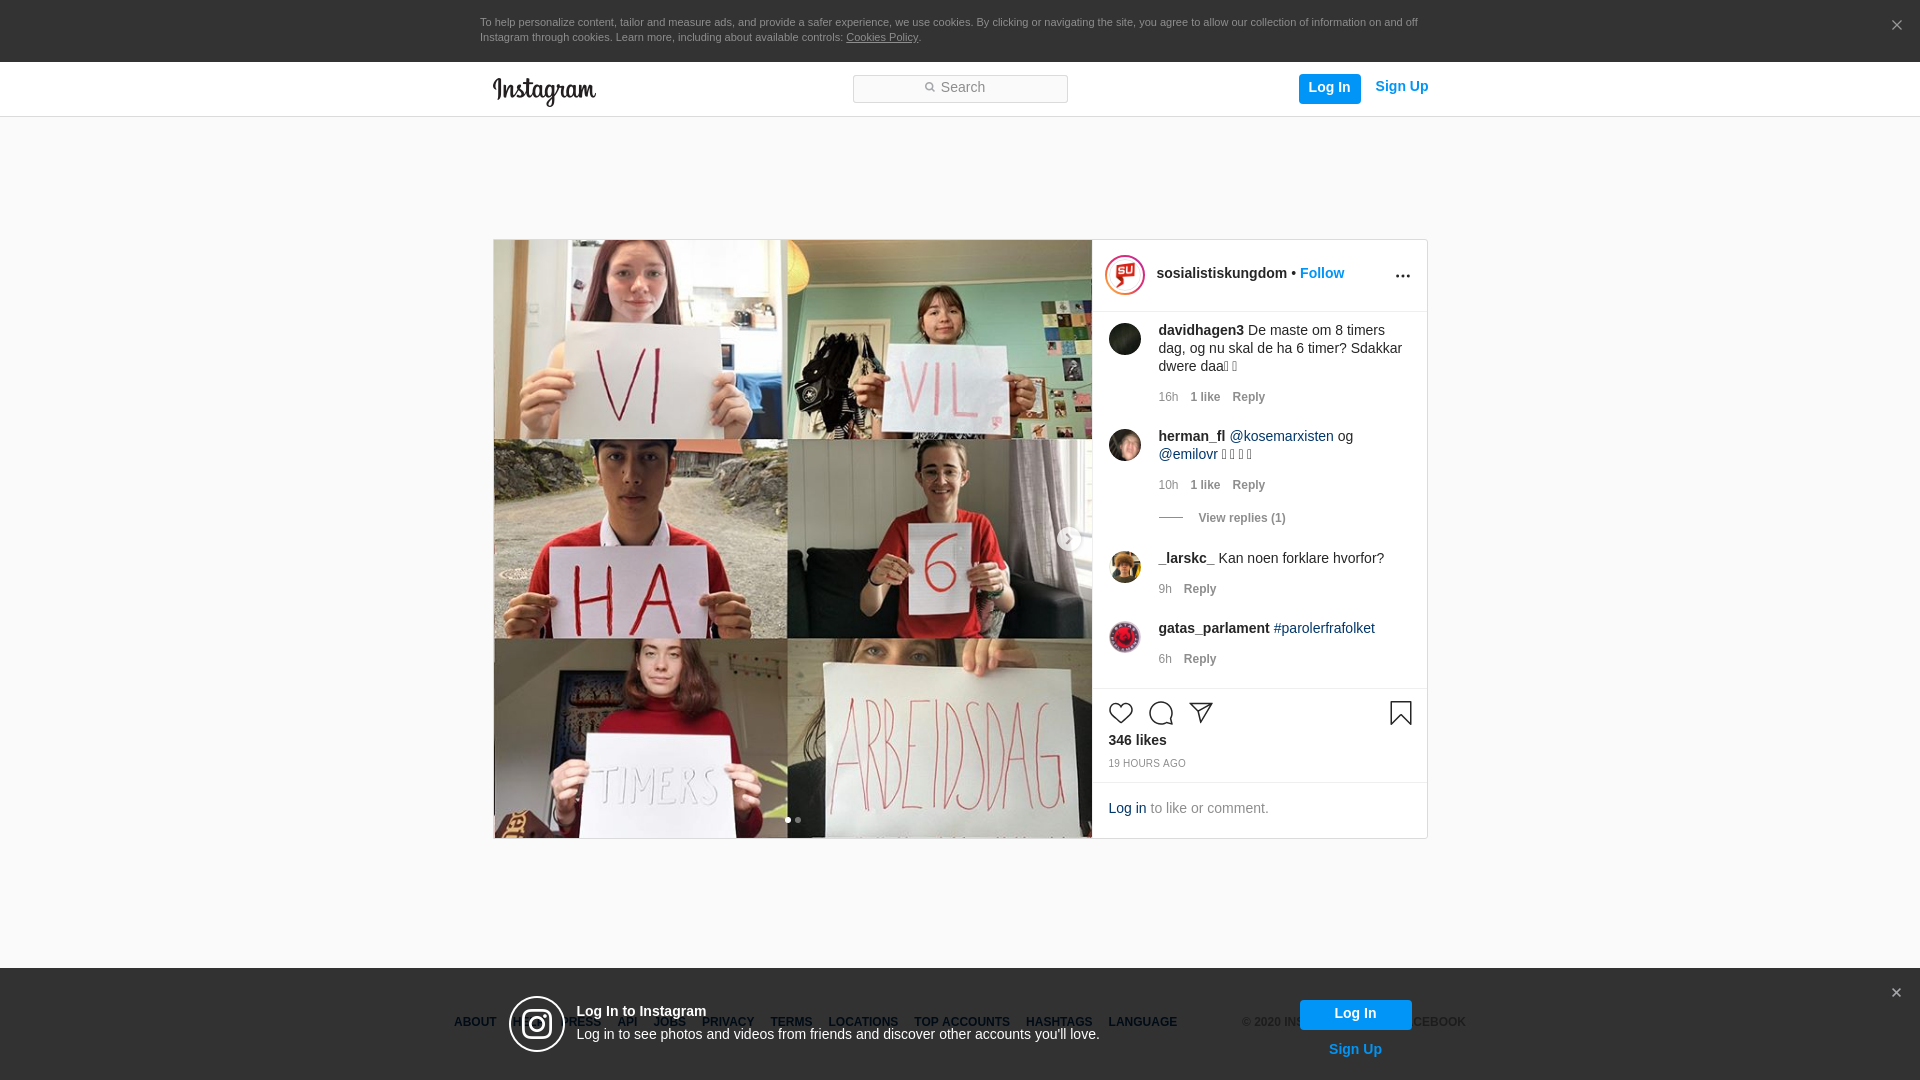View likes on davidhagen3's comment

point(1205,397)
